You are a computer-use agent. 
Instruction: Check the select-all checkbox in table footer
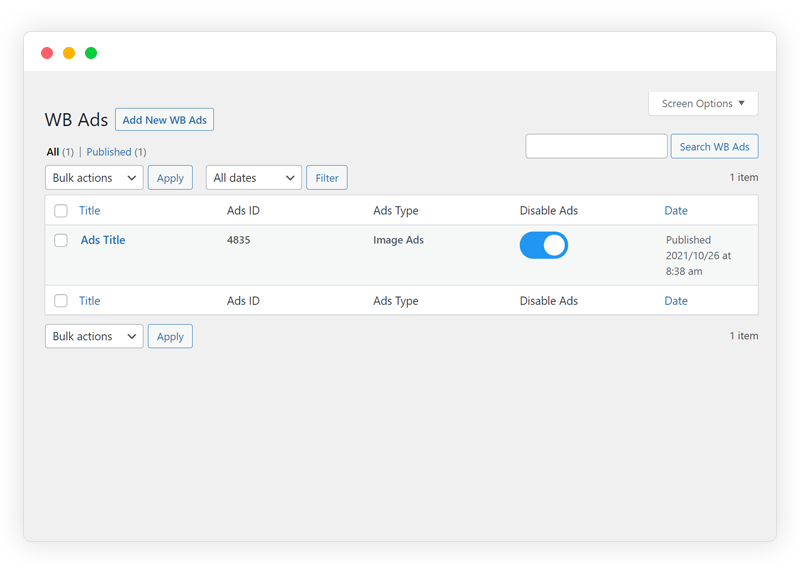pos(61,301)
